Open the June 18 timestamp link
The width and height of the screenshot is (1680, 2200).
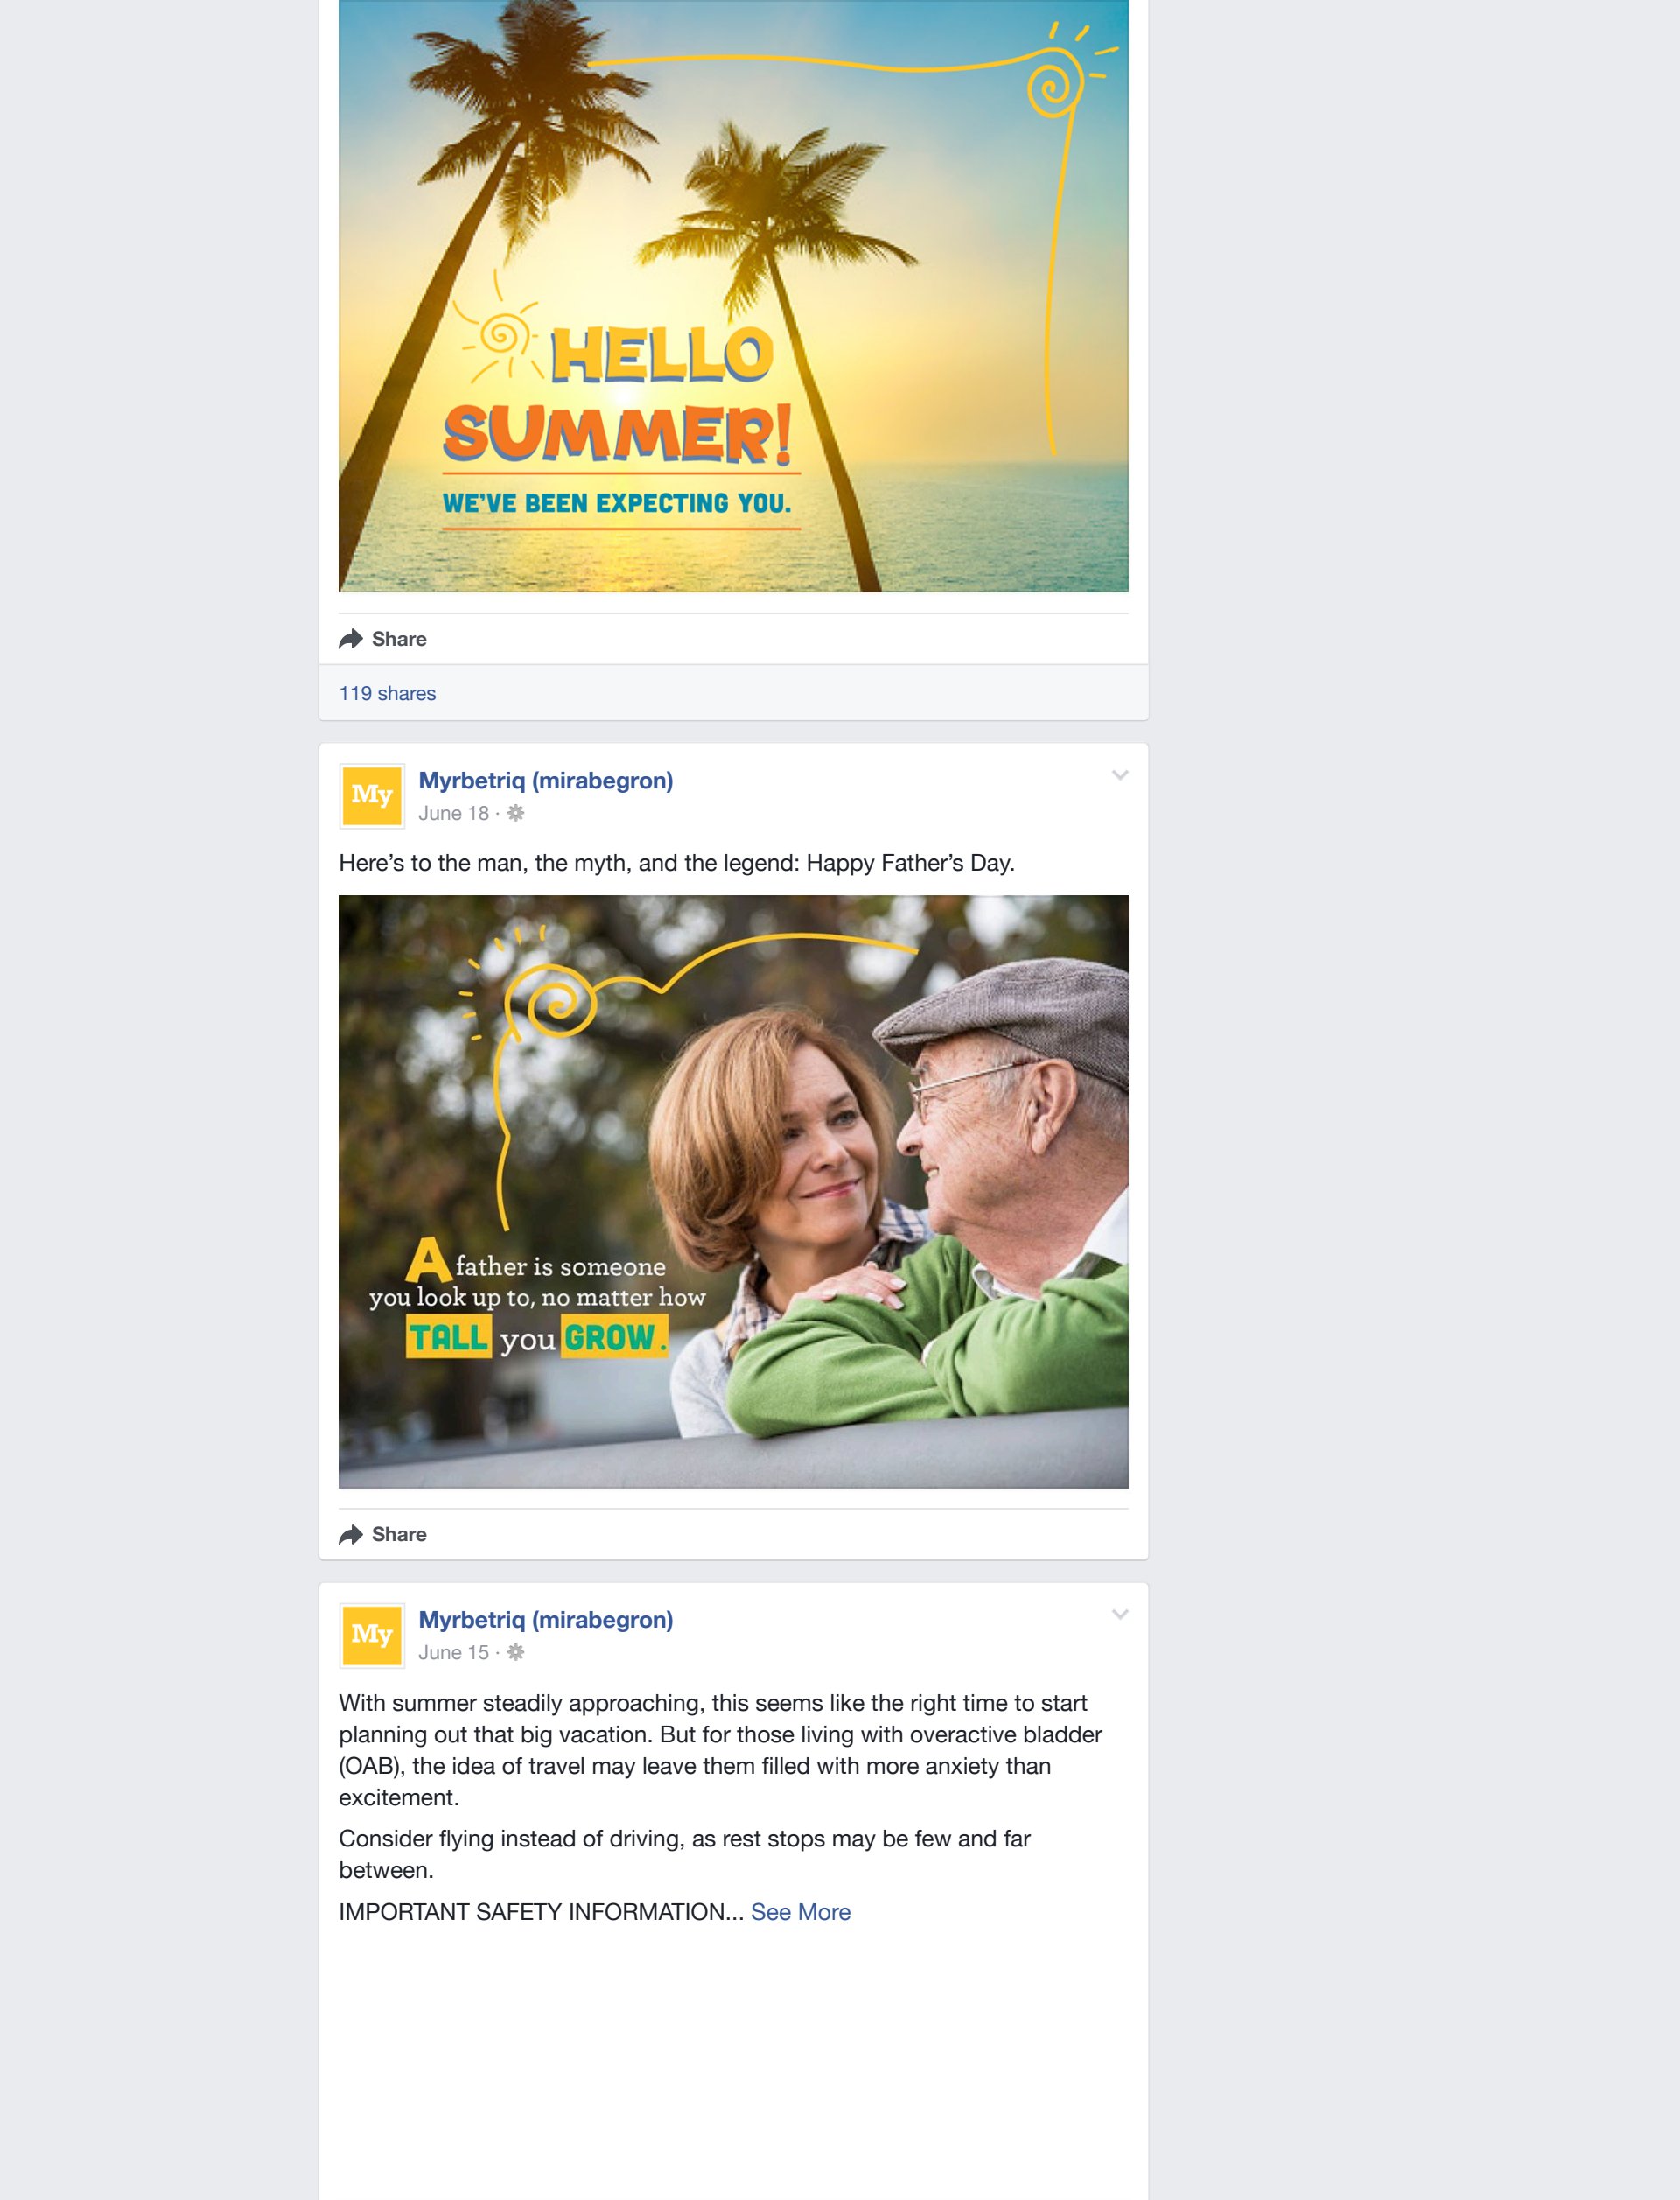pyautogui.click(x=453, y=813)
